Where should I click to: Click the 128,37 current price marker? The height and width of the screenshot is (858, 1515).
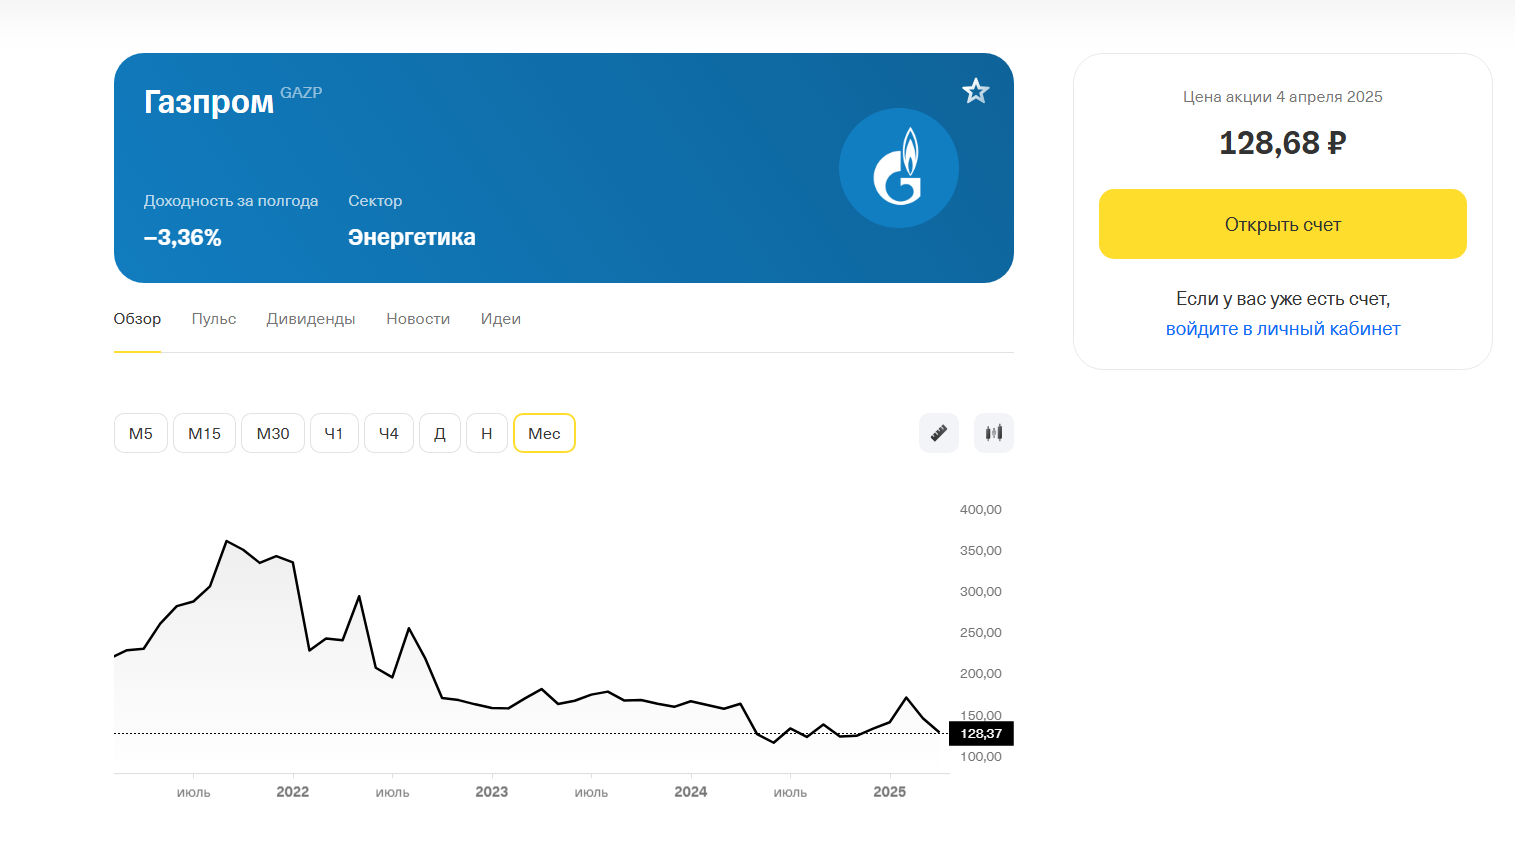[981, 733]
